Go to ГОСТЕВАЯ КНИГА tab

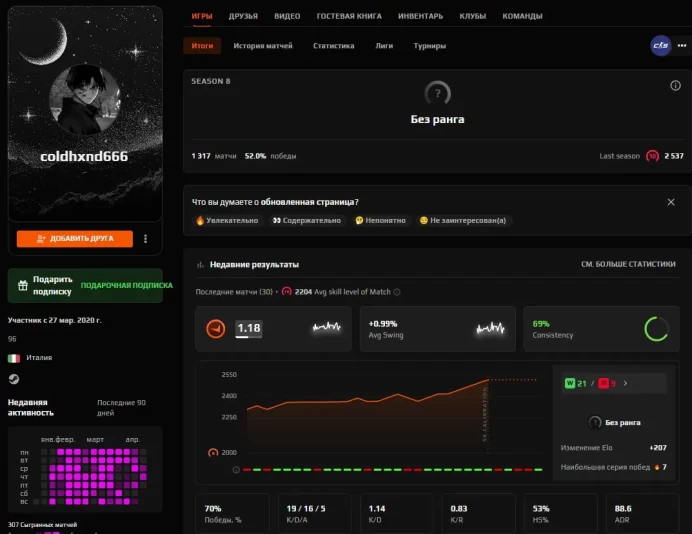point(349,16)
